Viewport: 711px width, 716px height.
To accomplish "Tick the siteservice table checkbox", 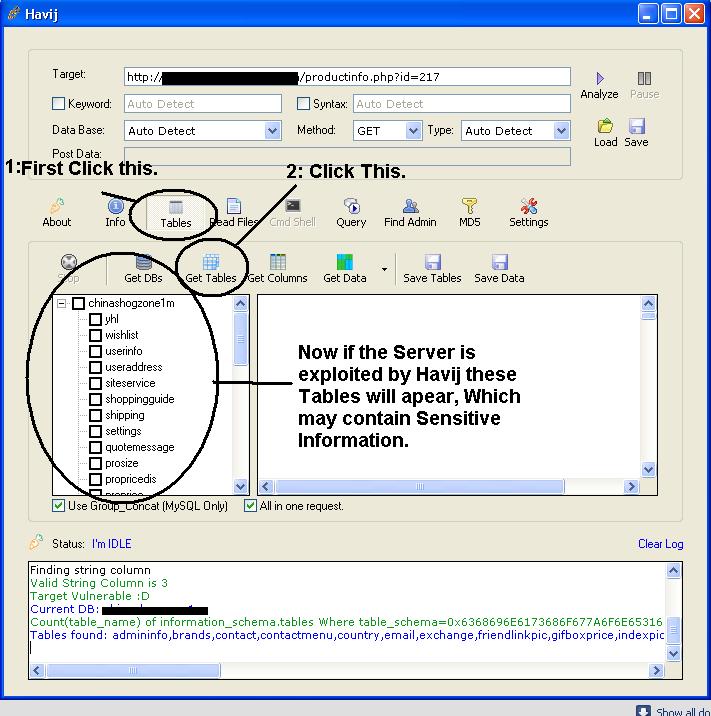I will click(x=95, y=383).
